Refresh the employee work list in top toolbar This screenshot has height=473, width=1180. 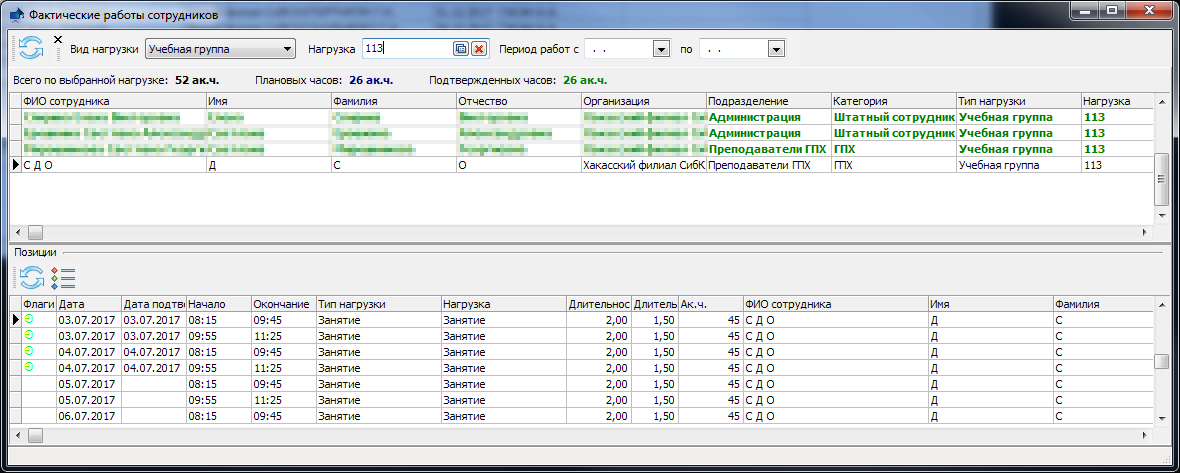31,47
